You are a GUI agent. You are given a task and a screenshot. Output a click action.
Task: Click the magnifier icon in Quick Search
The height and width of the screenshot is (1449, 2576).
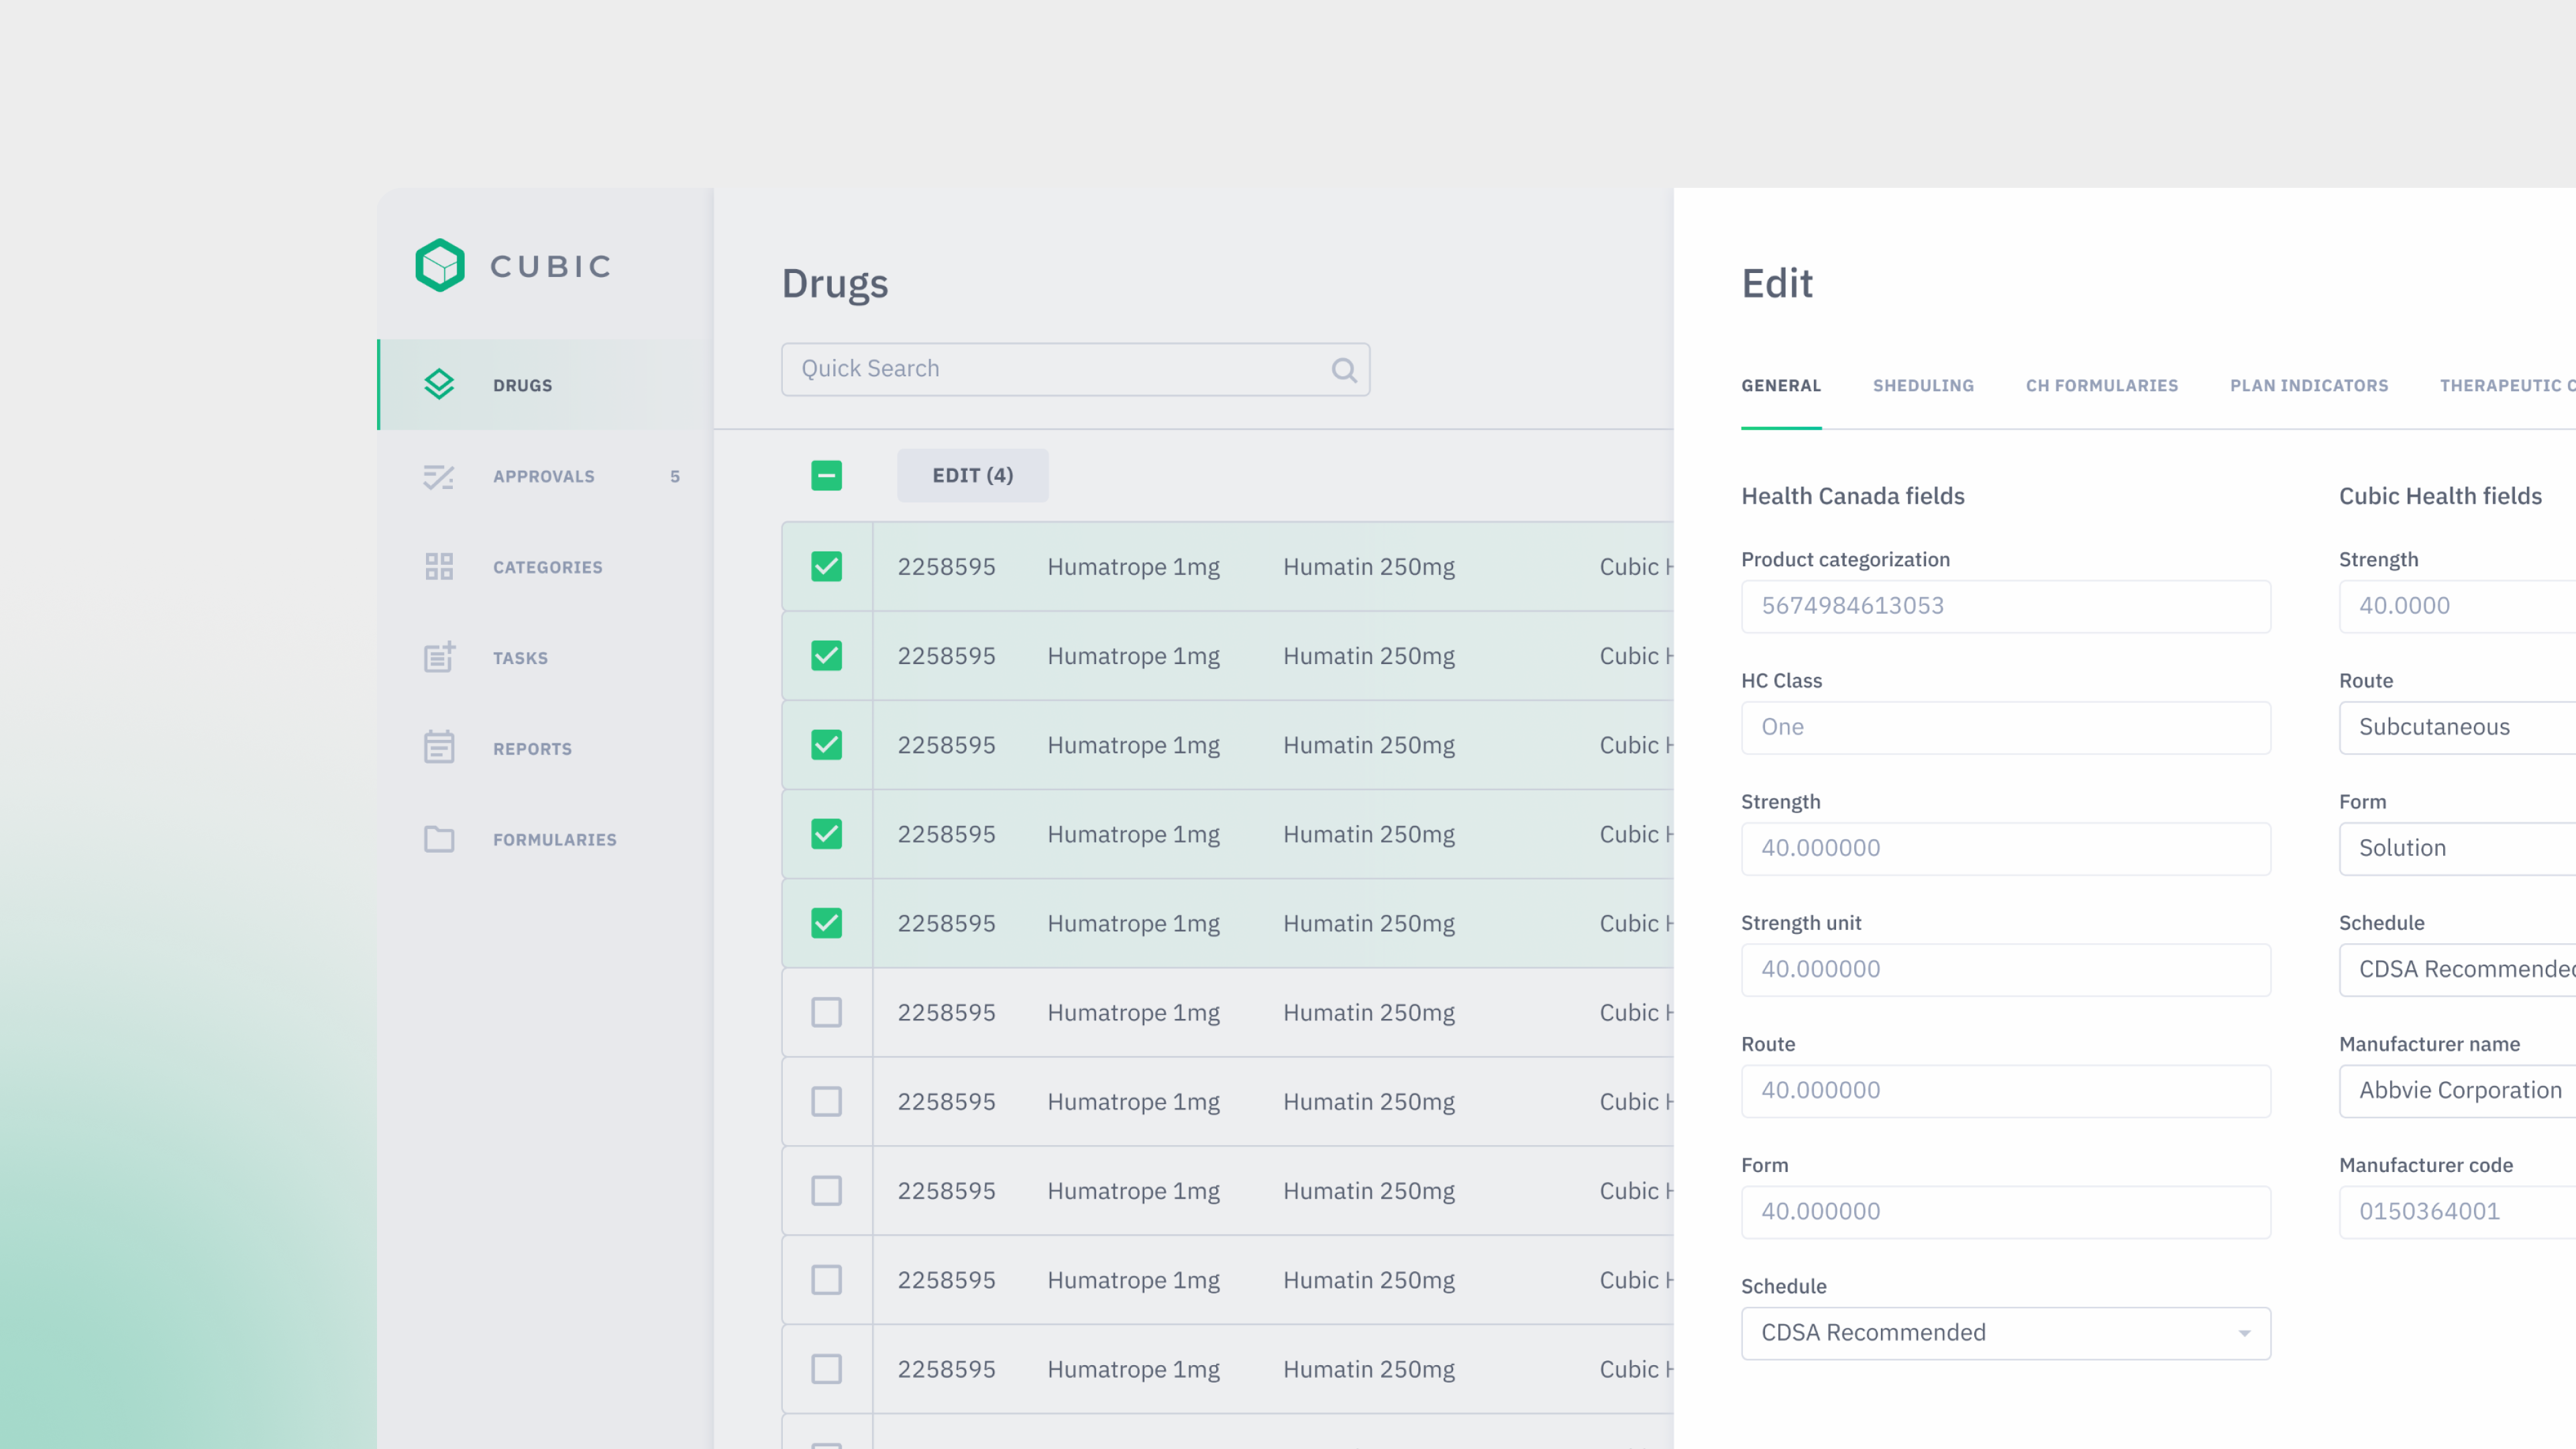[x=1344, y=370]
